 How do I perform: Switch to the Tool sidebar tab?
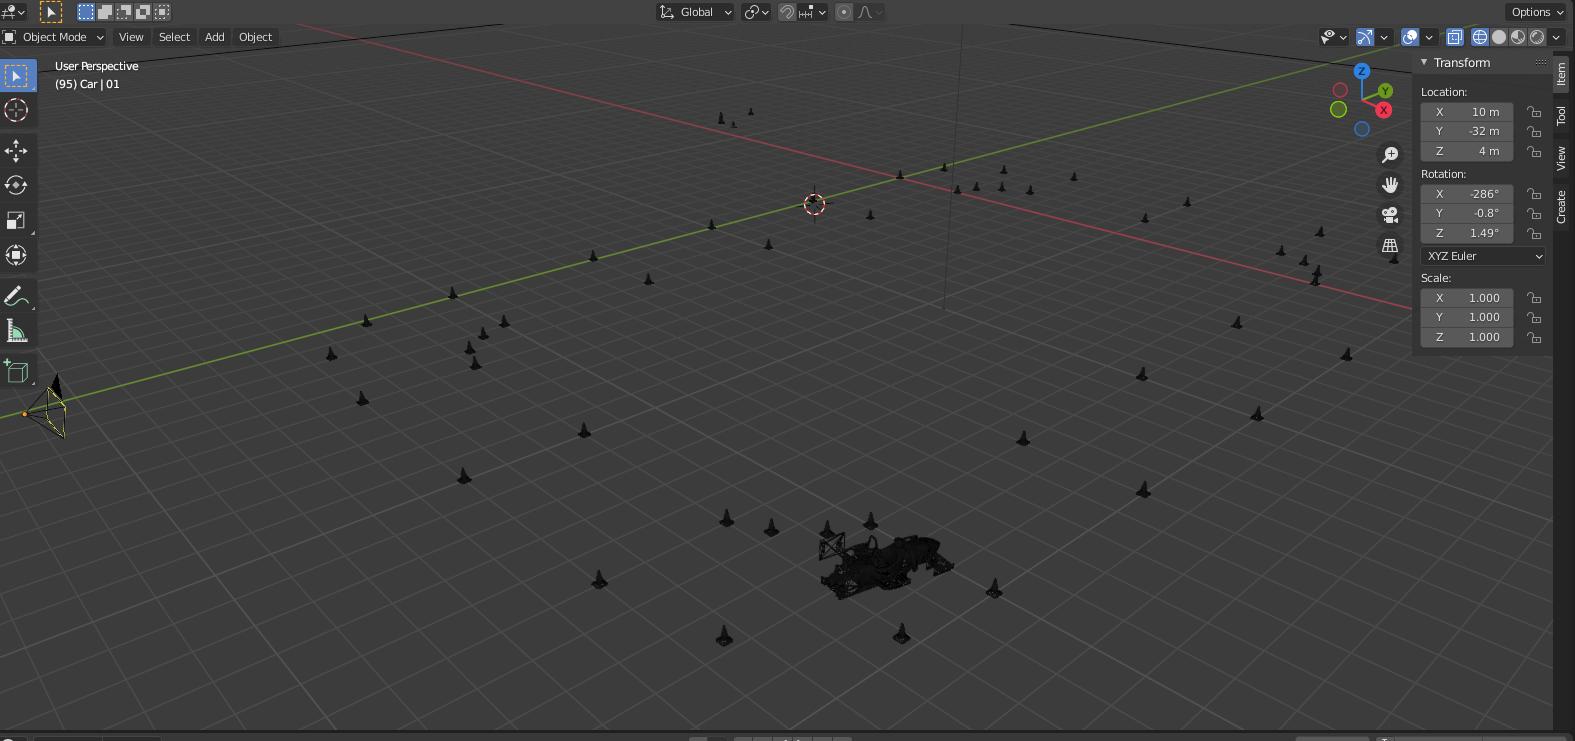[x=1561, y=116]
